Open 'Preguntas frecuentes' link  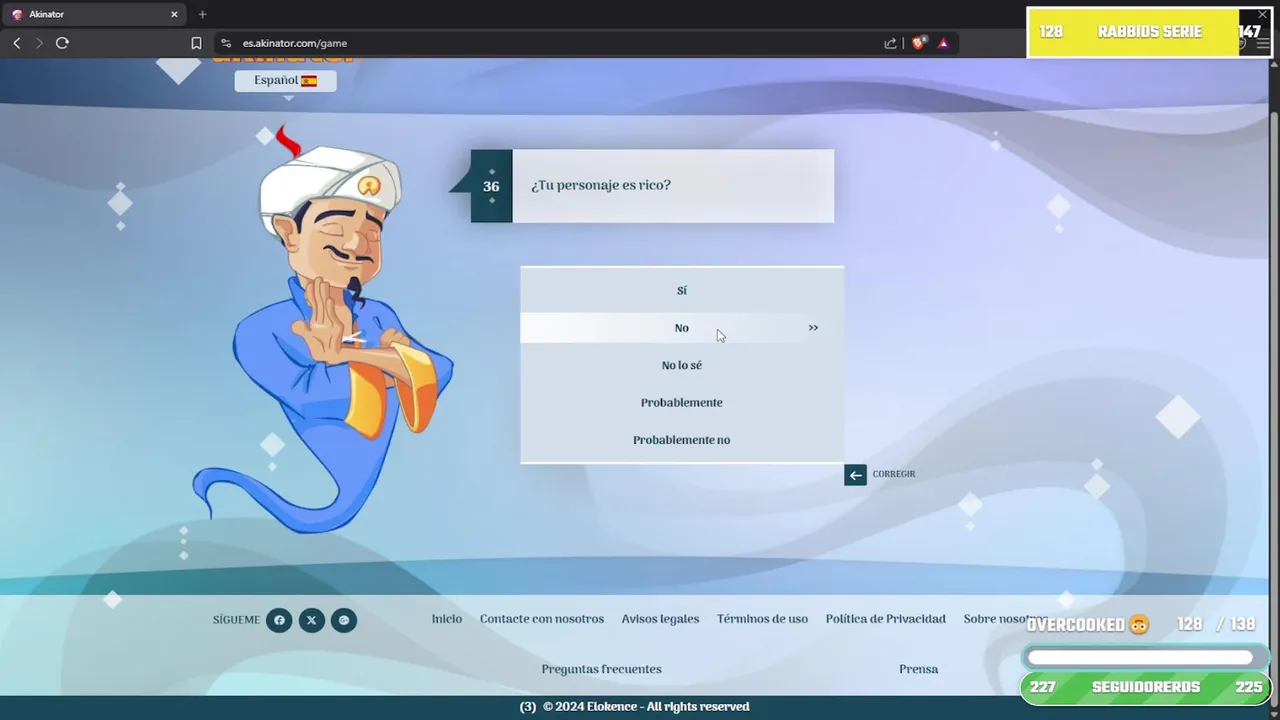[601, 669]
